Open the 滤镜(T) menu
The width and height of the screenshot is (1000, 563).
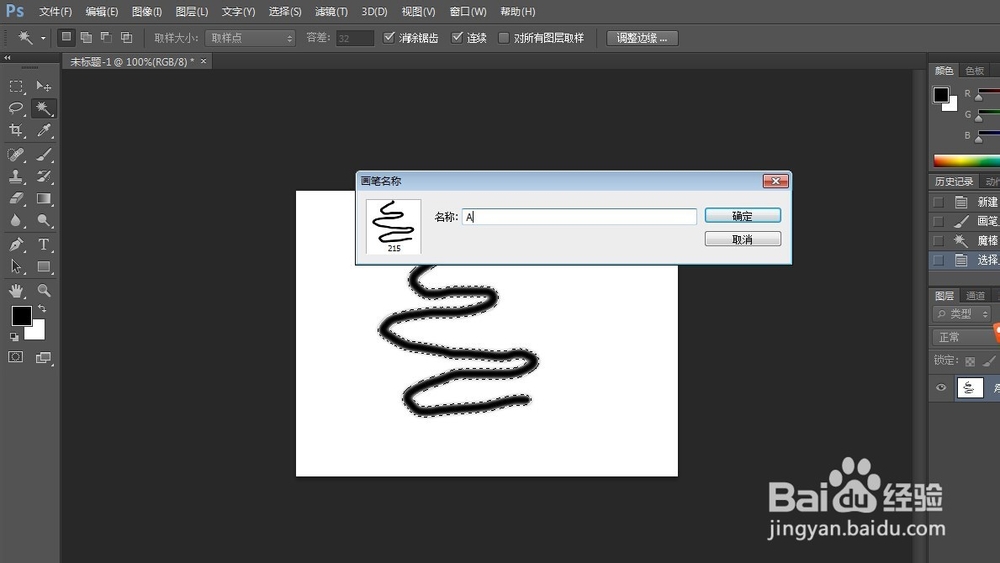pos(332,11)
